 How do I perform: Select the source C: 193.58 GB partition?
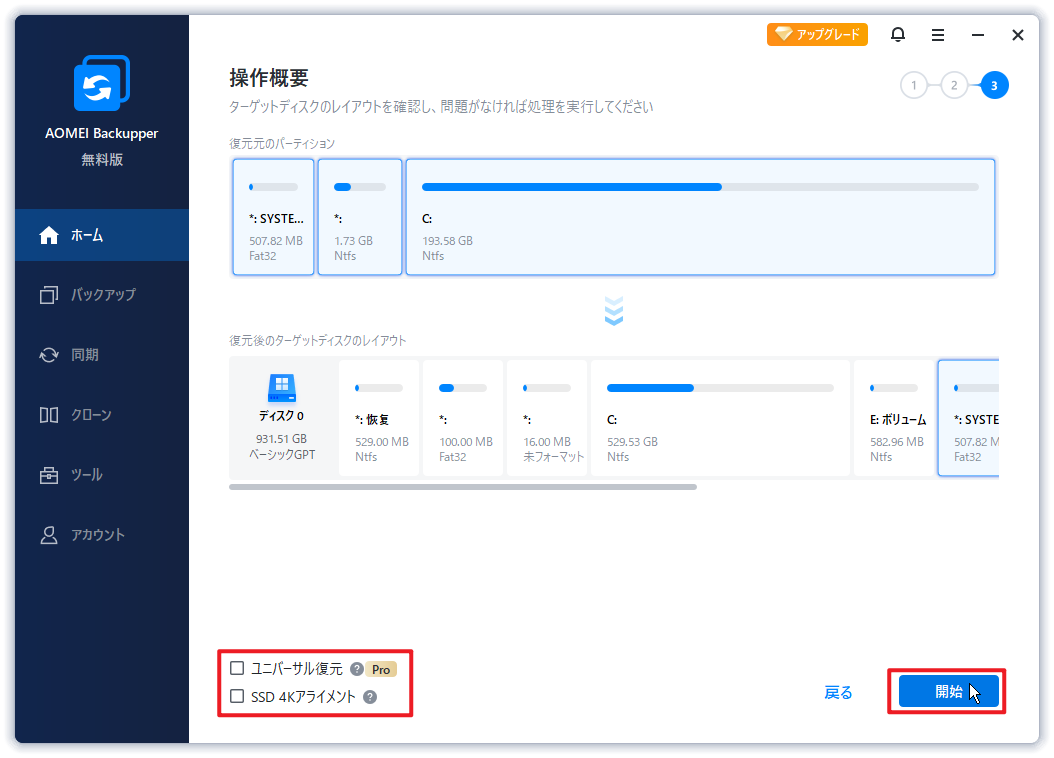coord(700,217)
